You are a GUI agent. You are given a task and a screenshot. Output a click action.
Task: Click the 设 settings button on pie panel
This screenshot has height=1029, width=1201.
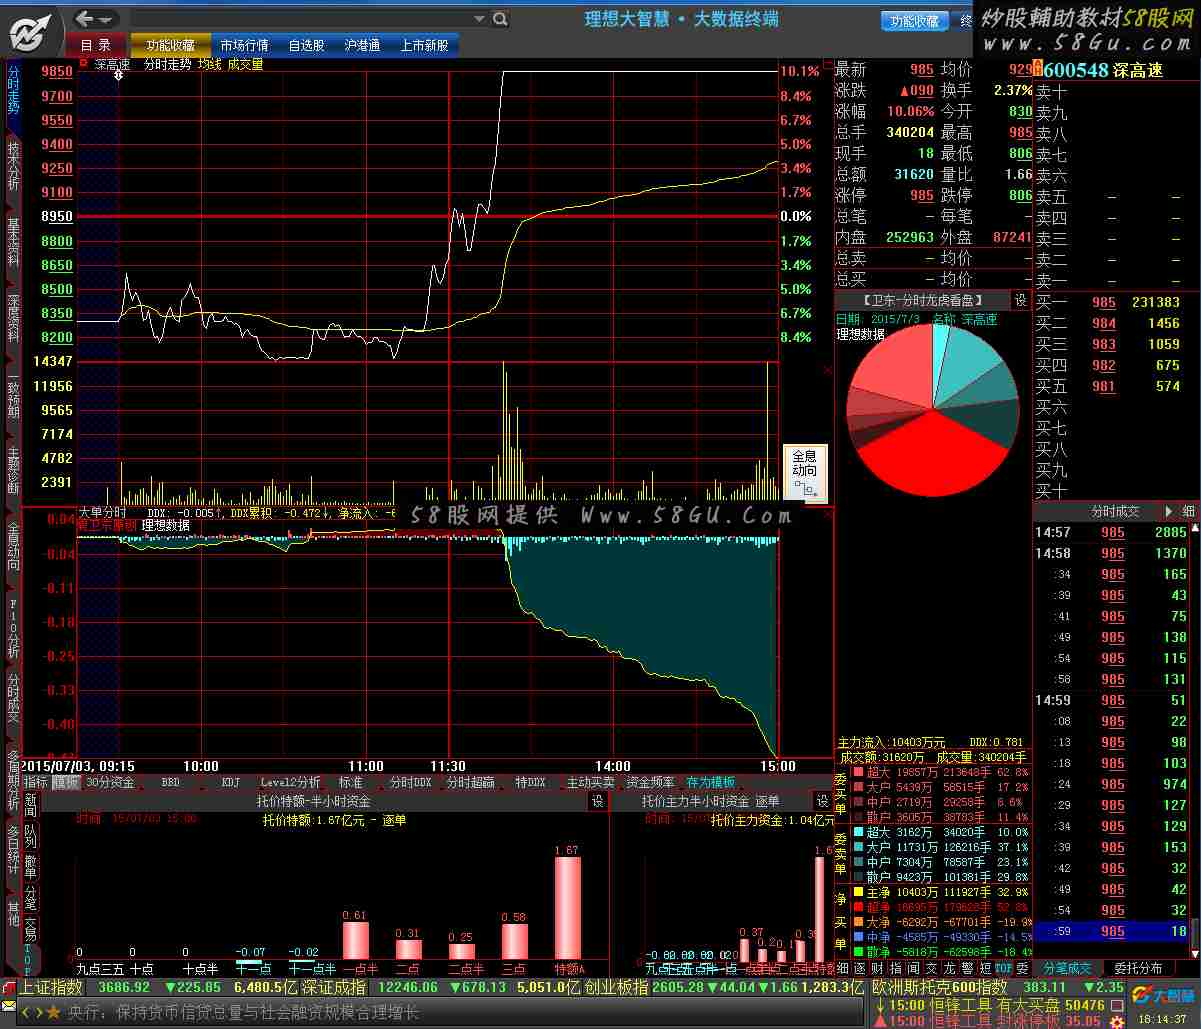pyautogui.click(x=1021, y=300)
